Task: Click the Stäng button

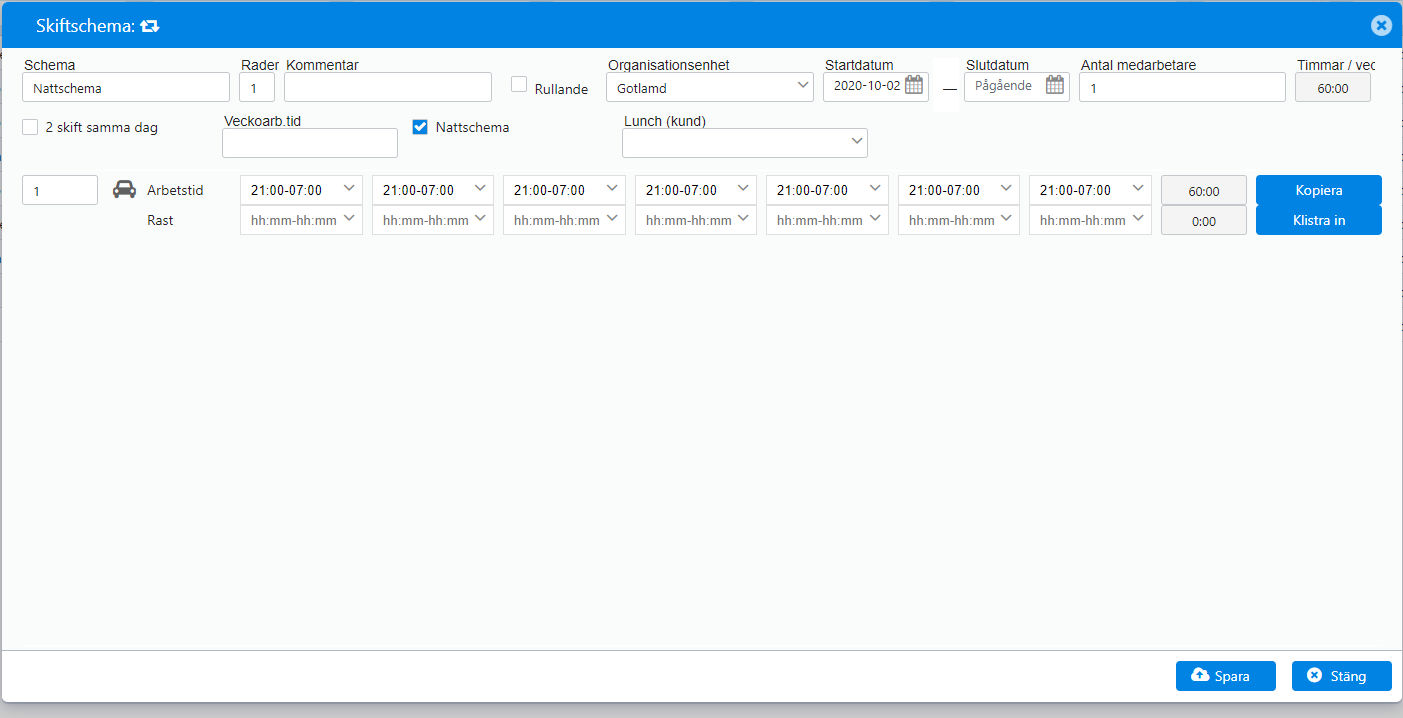Action: [x=1342, y=676]
